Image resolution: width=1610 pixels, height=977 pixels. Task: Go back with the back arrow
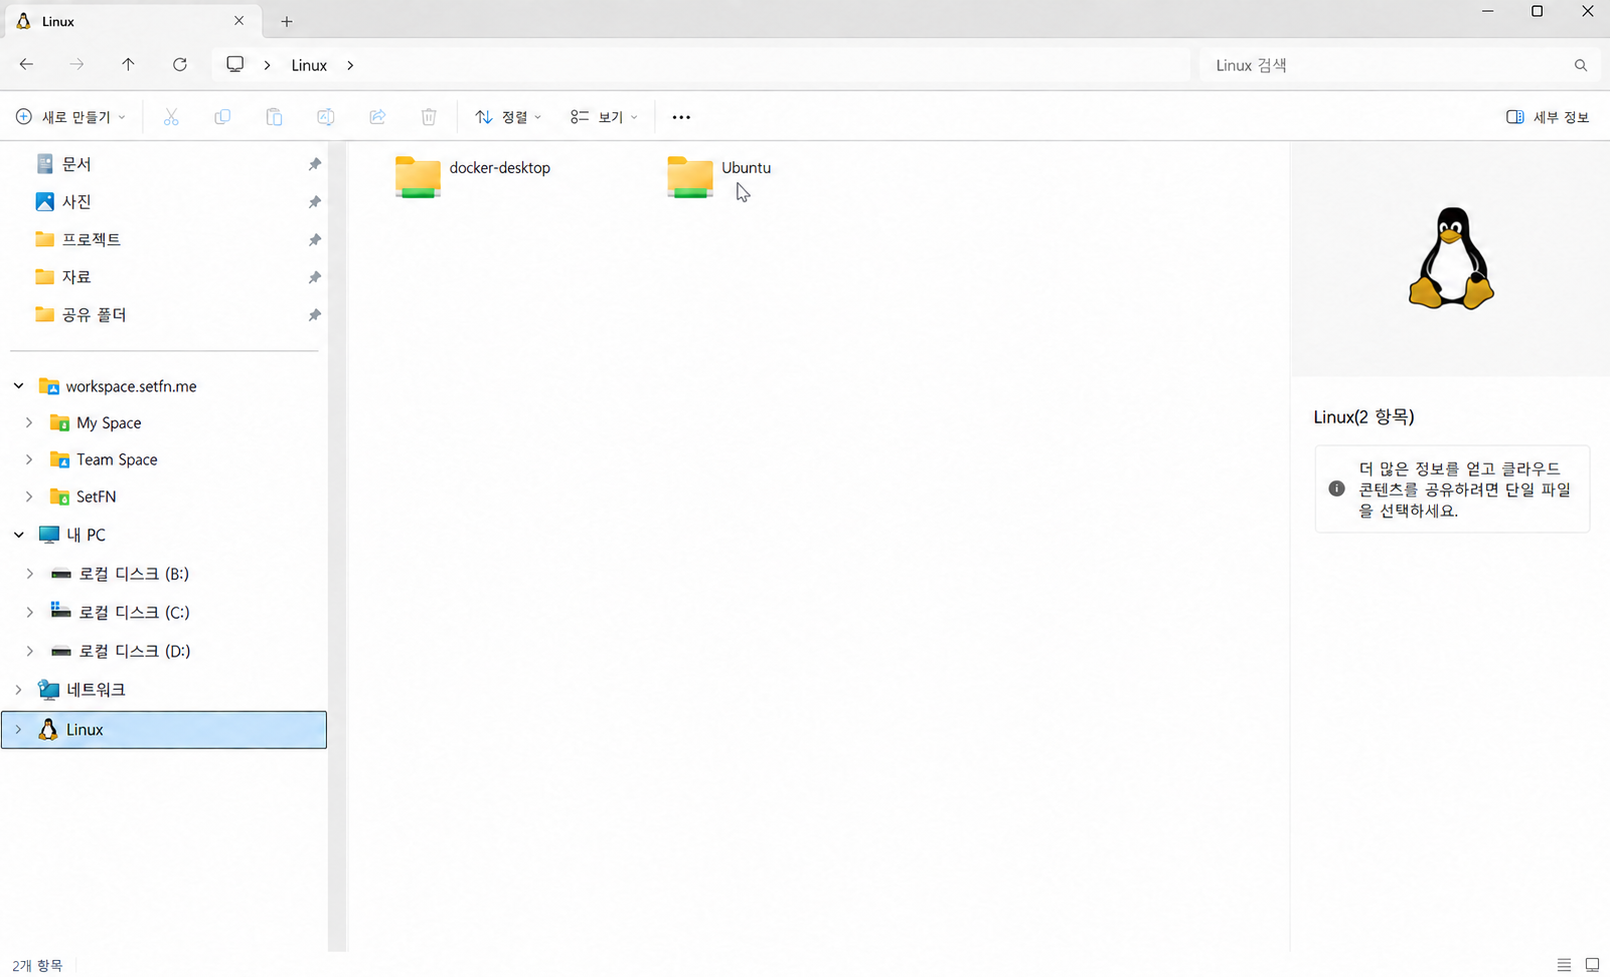pyautogui.click(x=27, y=65)
